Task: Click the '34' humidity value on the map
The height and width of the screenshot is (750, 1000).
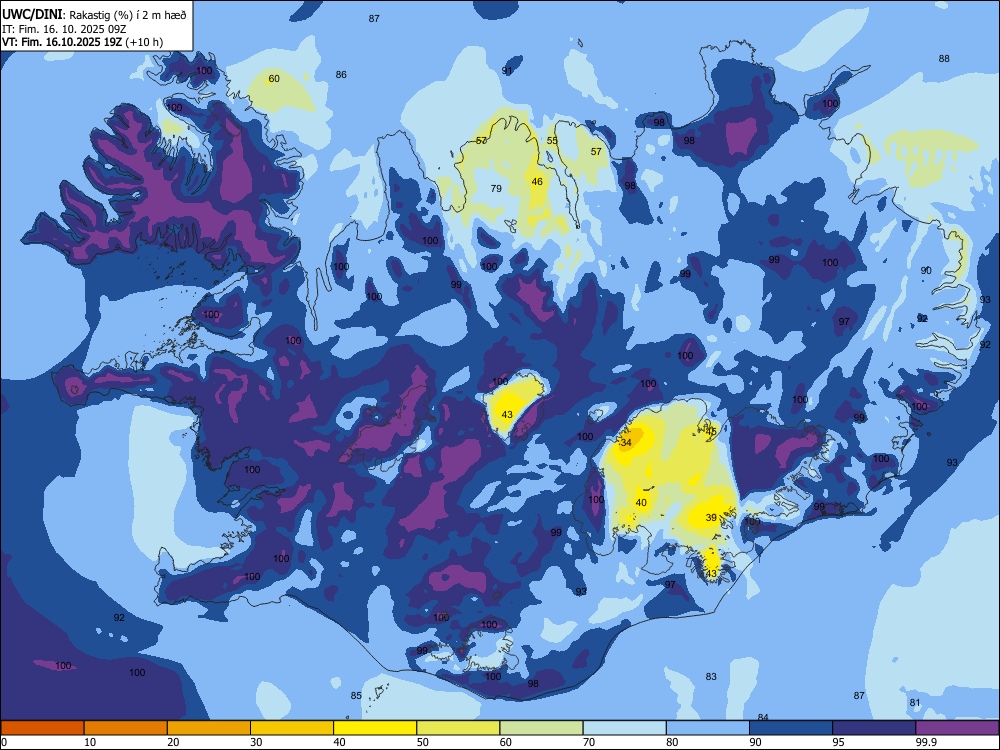Action: point(626,443)
